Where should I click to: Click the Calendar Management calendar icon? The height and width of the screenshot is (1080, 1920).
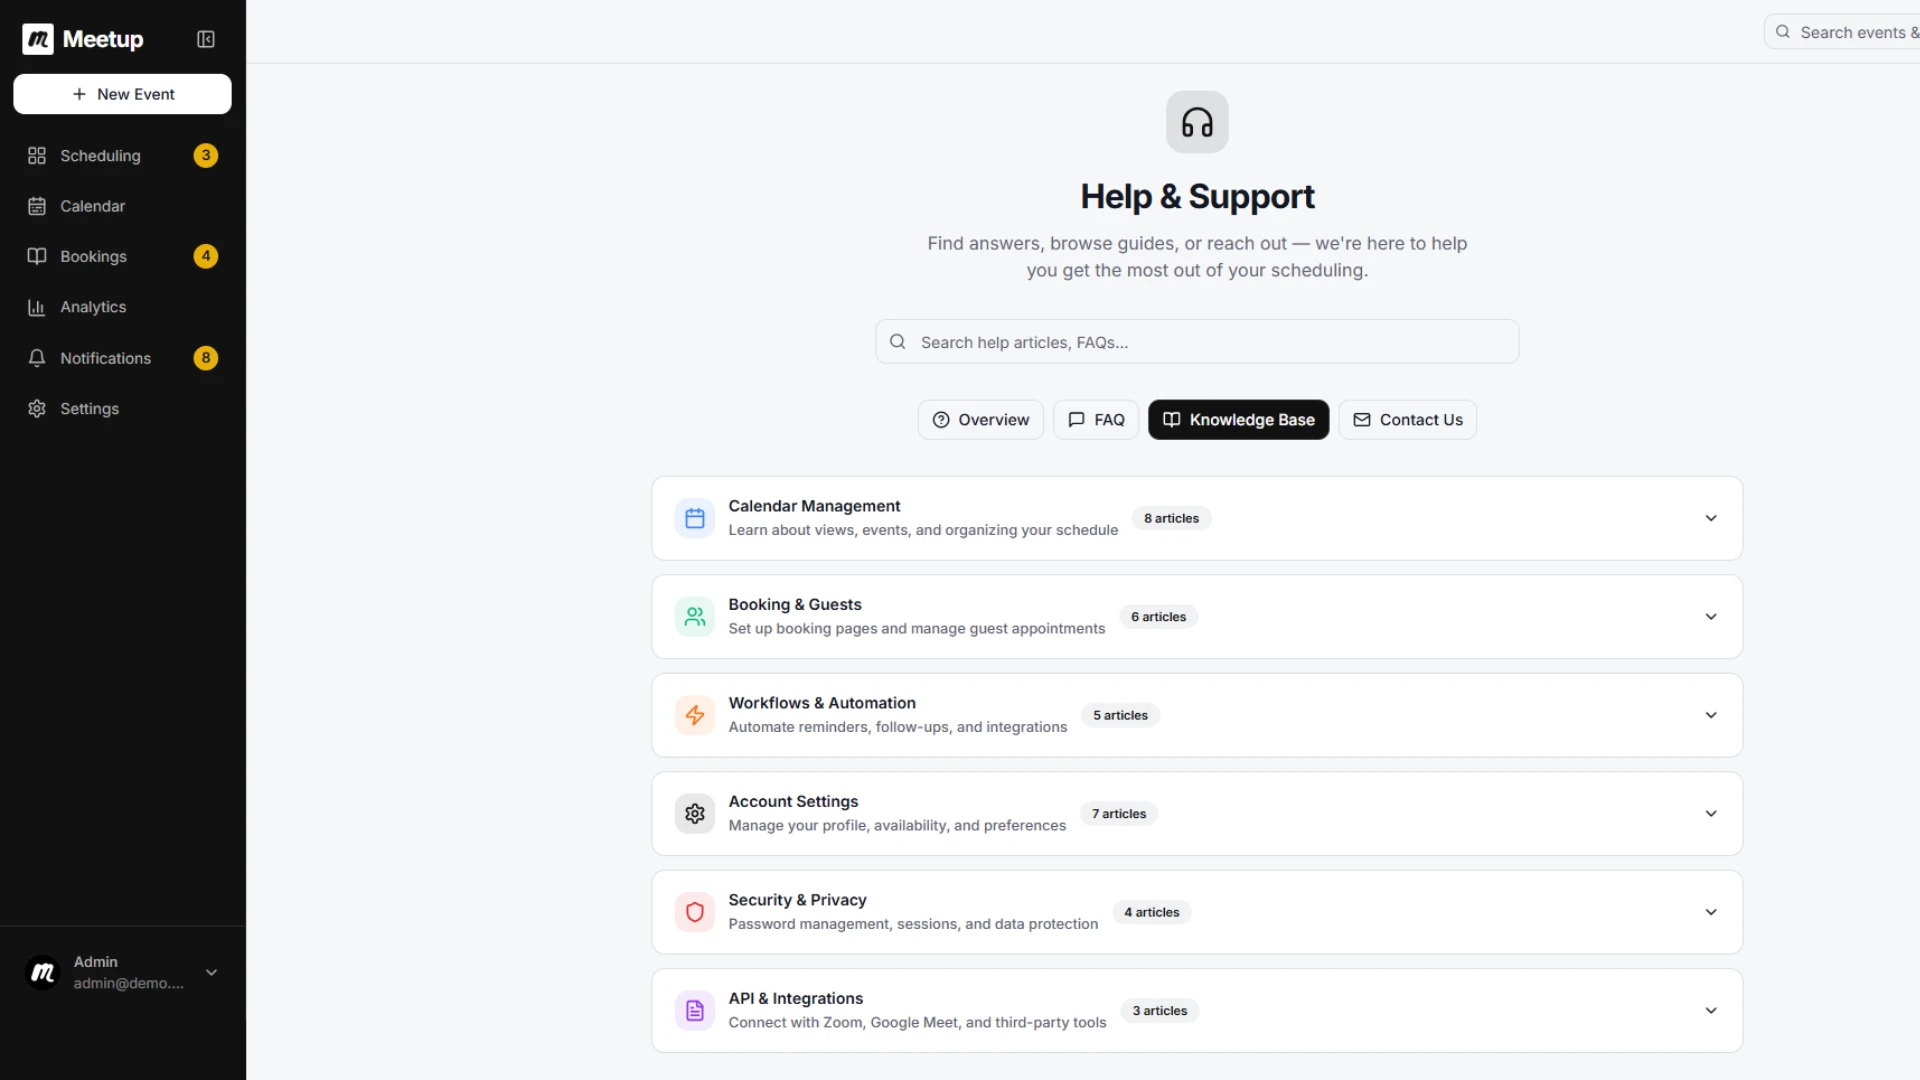(x=695, y=518)
